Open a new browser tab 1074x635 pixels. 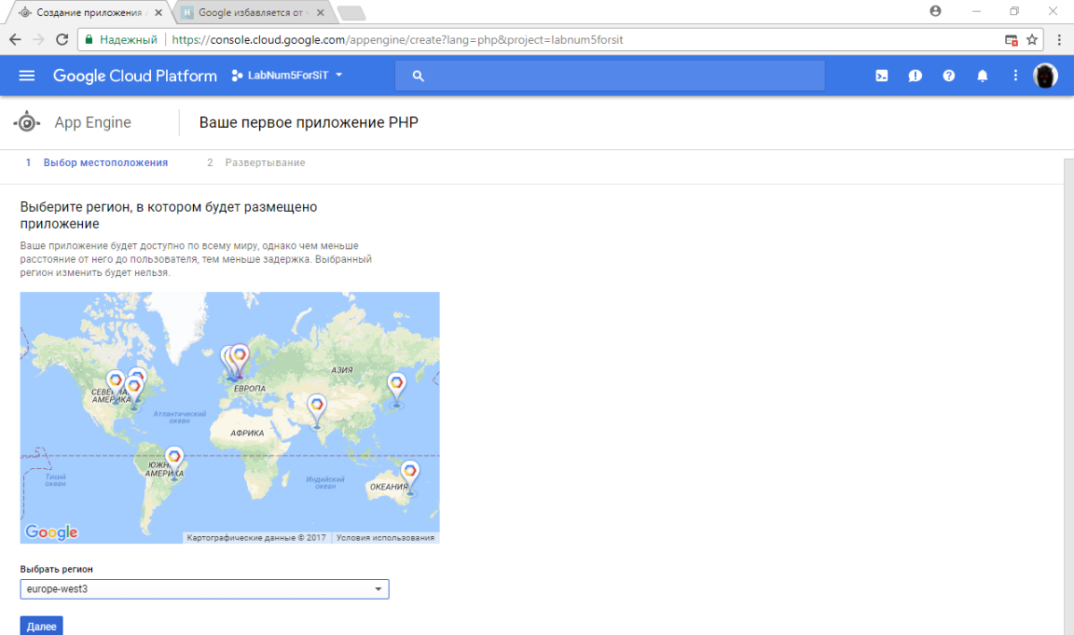click(351, 13)
